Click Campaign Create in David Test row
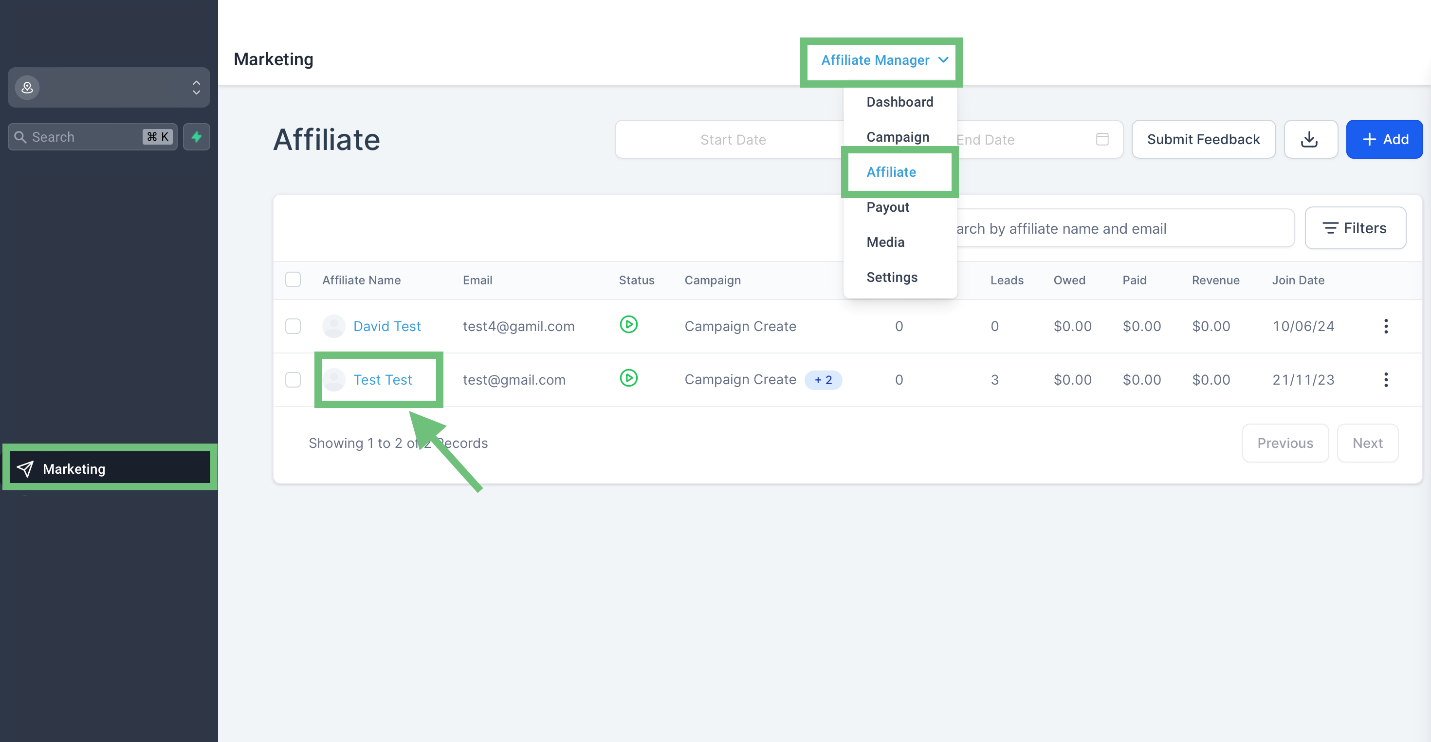Image resolution: width=1431 pixels, height=742 pixels. point(741,326)
